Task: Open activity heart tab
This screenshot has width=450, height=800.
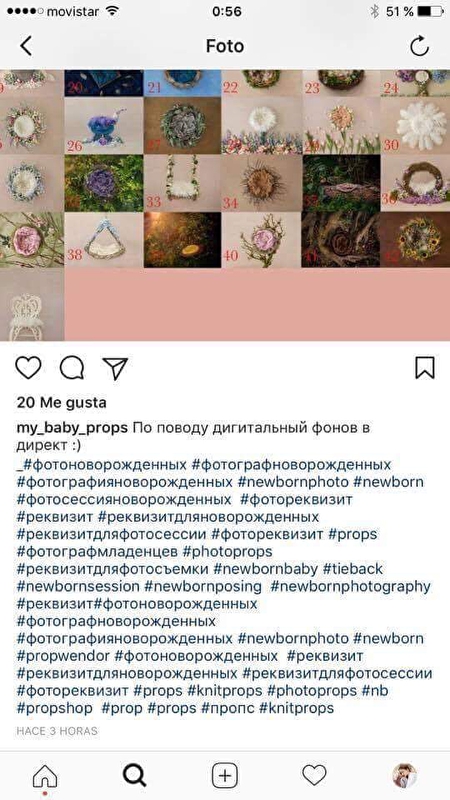Action: (x=314, y=776)
